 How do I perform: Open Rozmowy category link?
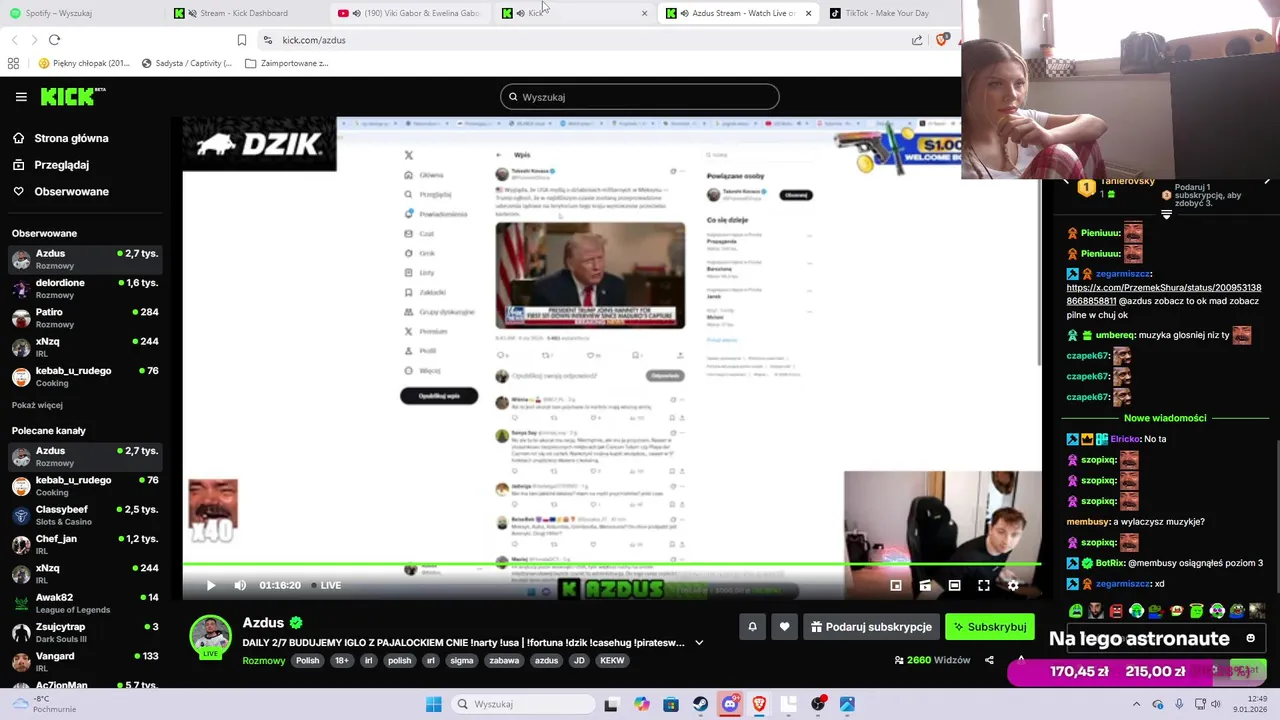(264, 660)
